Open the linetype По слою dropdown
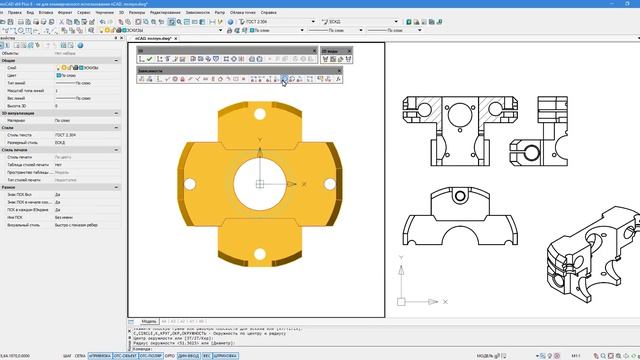This screenshot has width=640, height=360. point(360,30)
